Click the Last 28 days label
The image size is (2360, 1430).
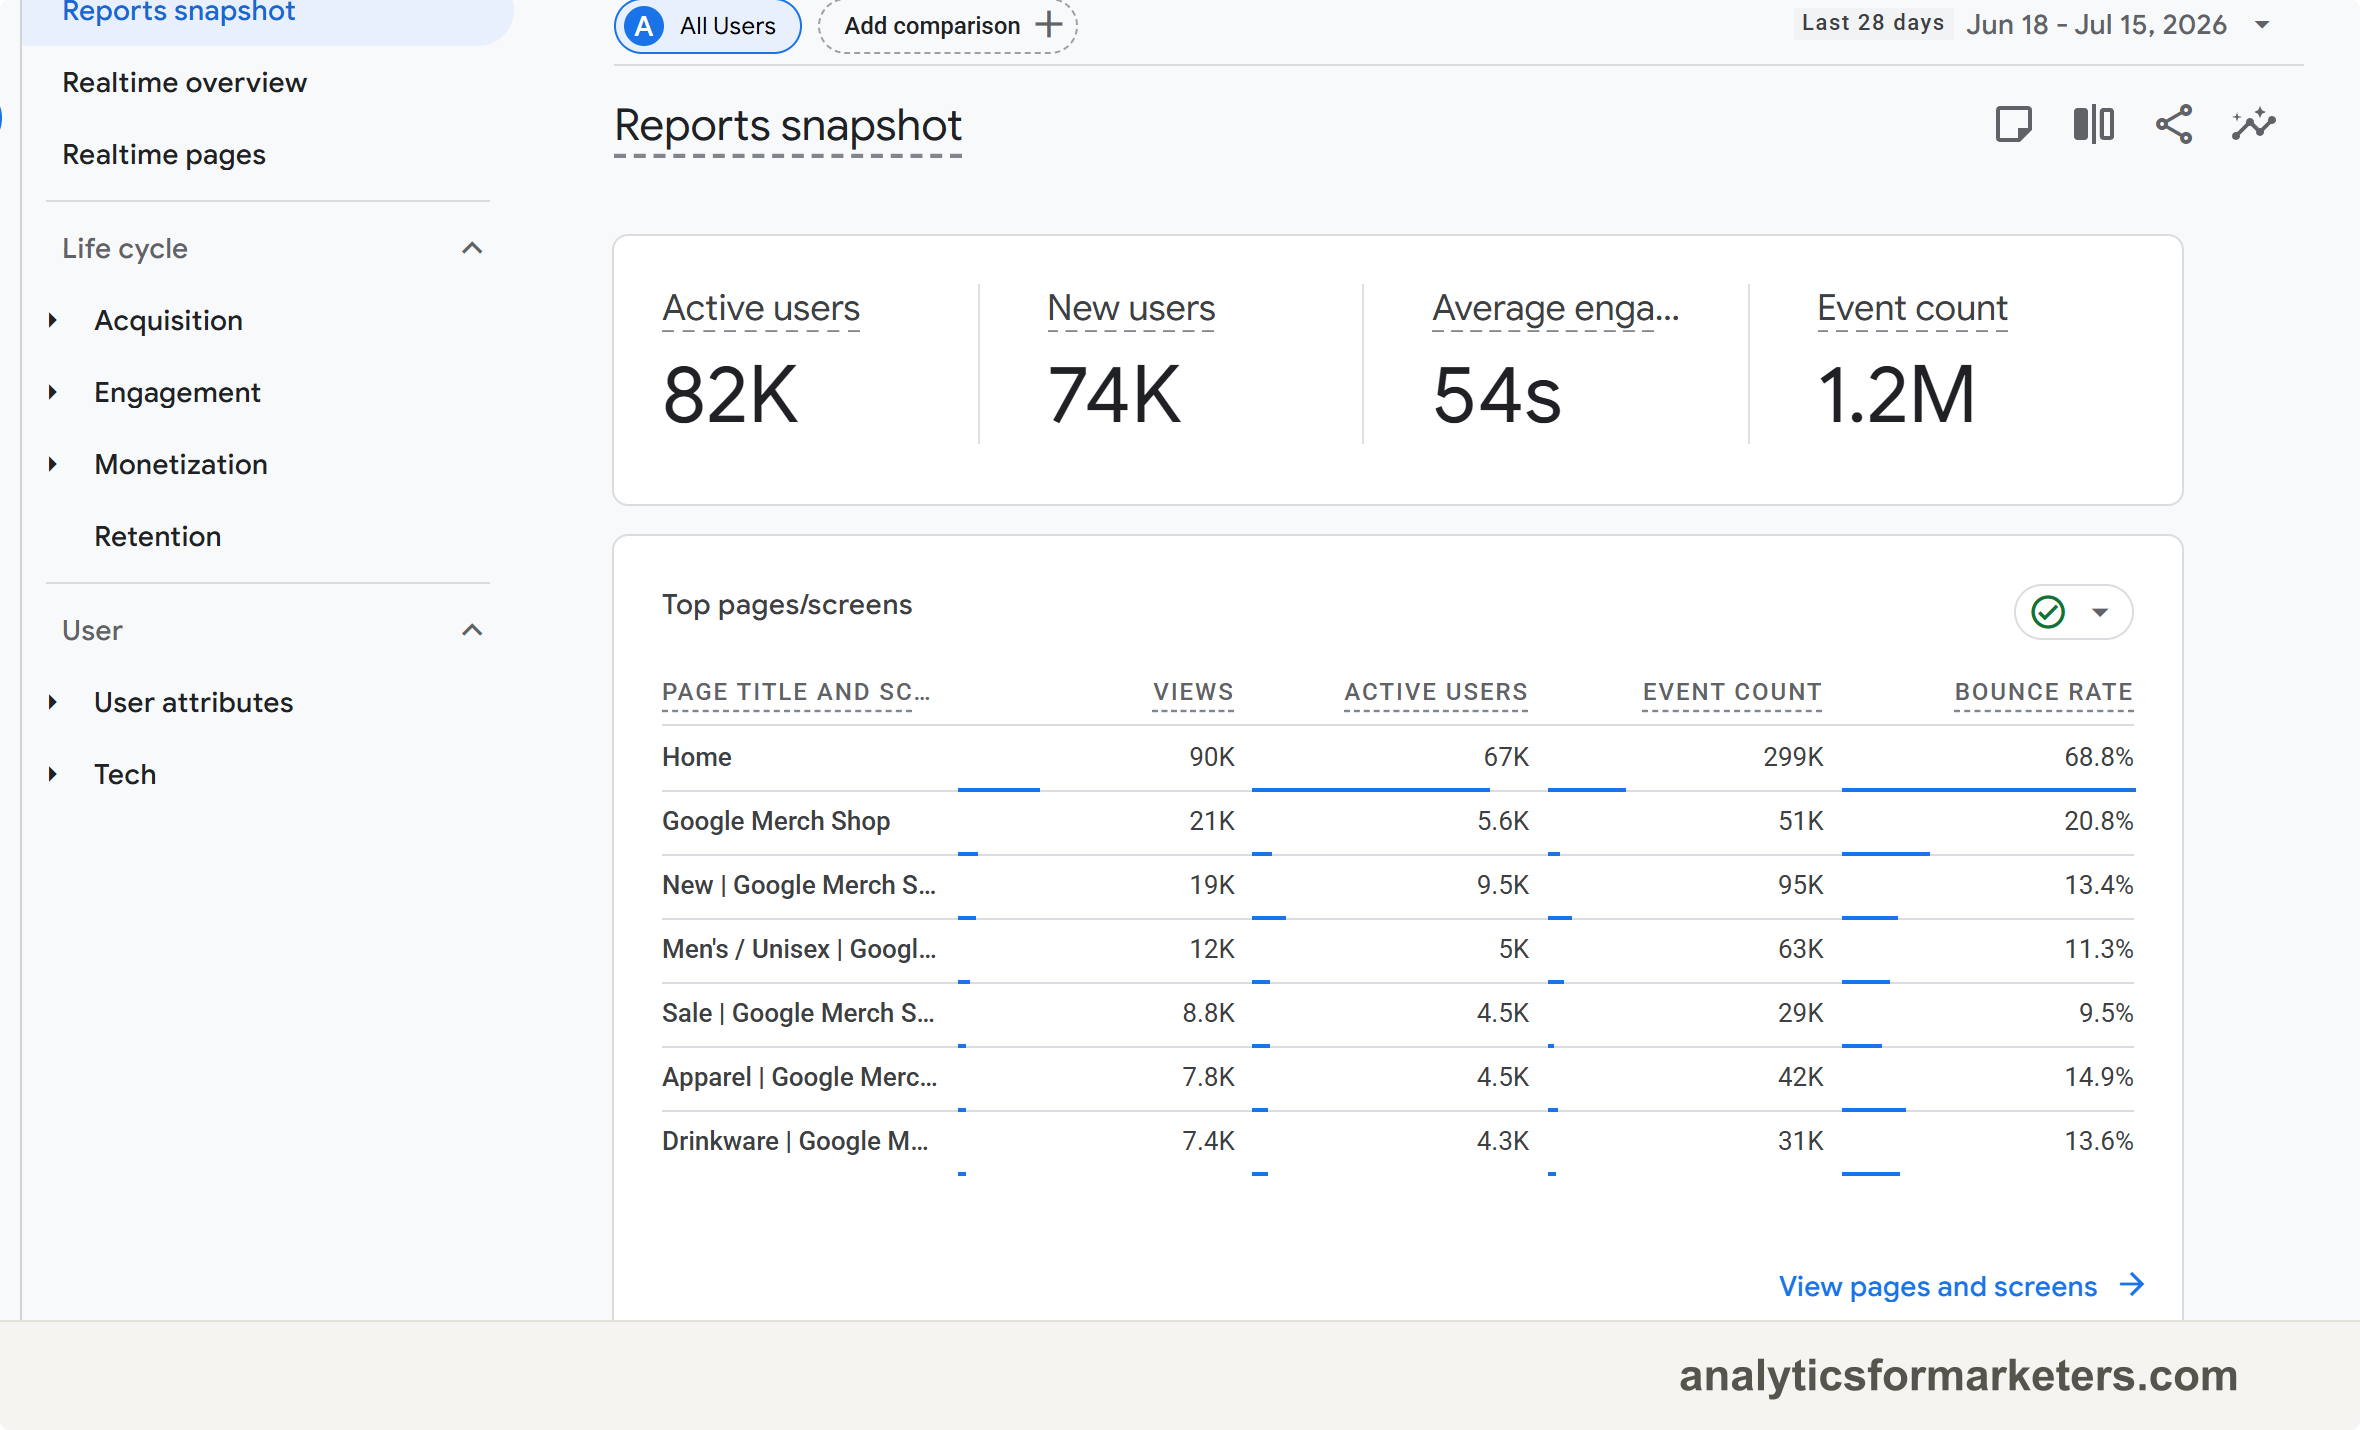(1873, 23)
